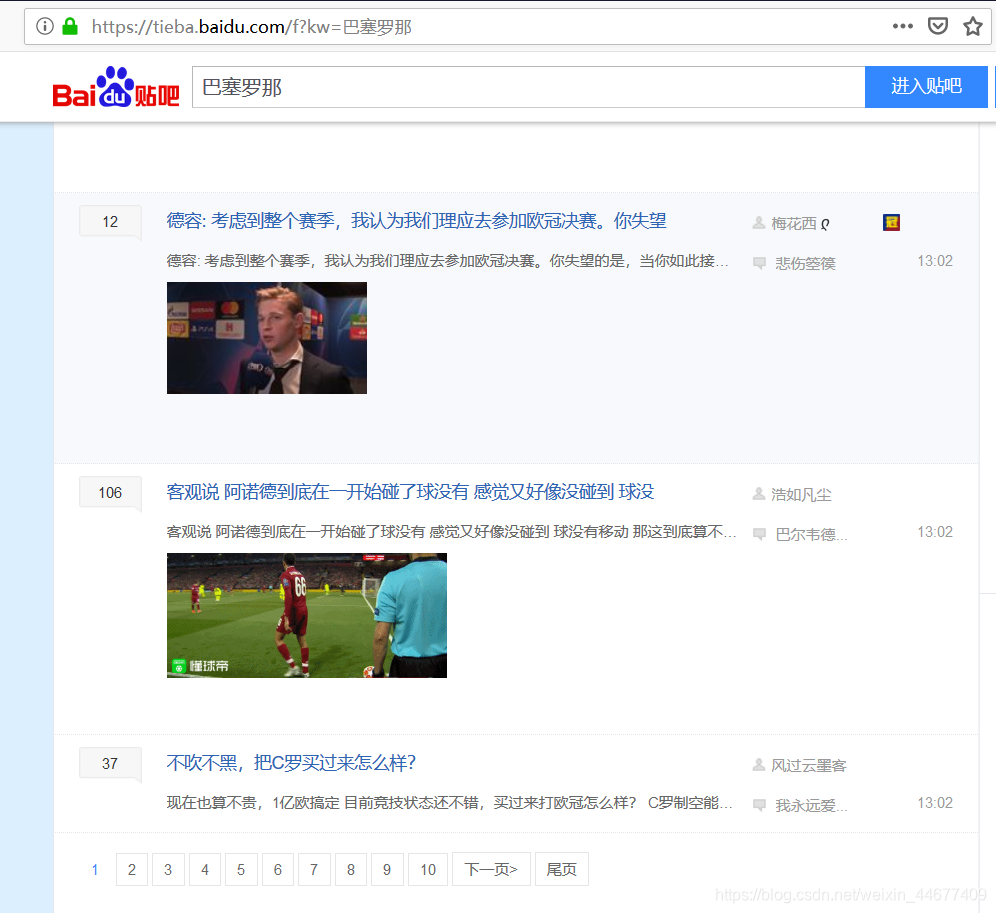Click the 13:02 timestamp of the C罗 thread
This screenshot has width=996, height=913.
click(x=934, y=803)
